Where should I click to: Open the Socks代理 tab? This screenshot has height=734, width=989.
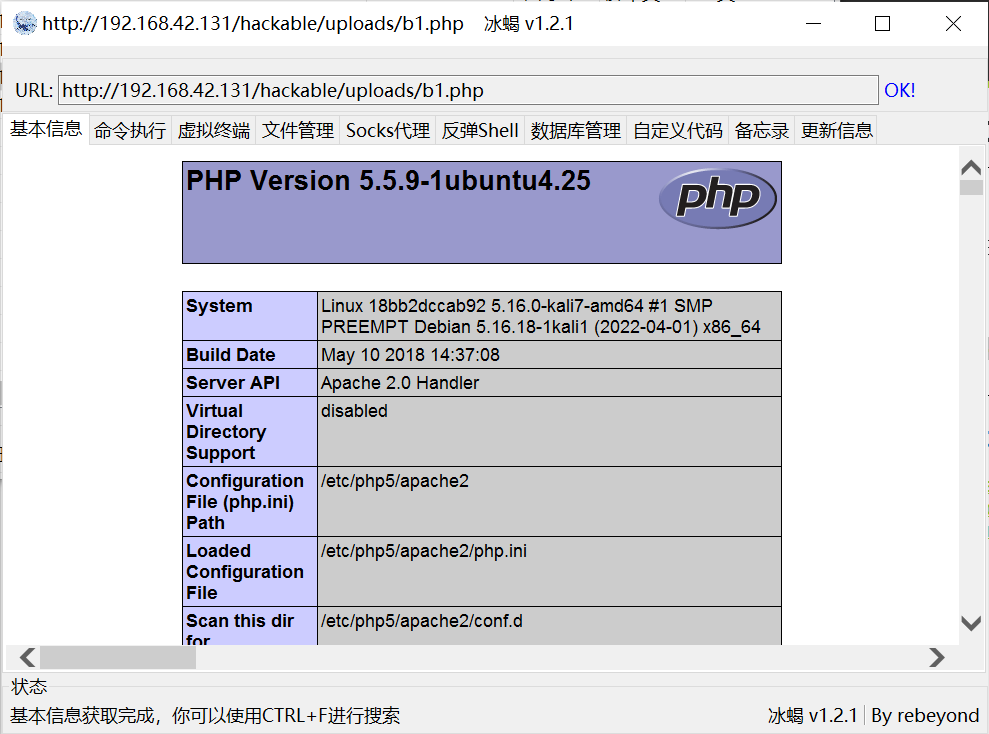click(387, 130)
